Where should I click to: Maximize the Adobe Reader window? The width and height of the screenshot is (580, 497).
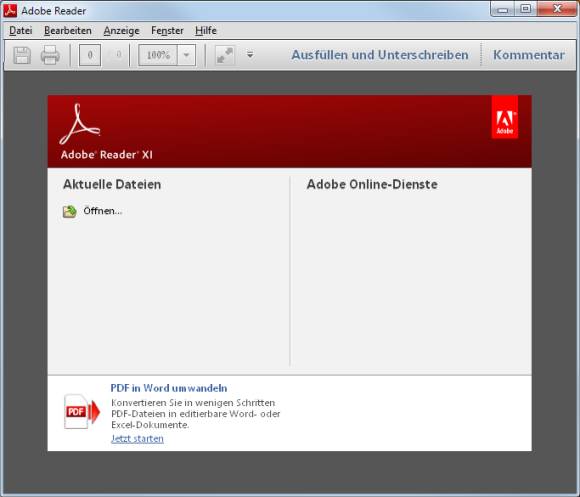coord(525,9)
